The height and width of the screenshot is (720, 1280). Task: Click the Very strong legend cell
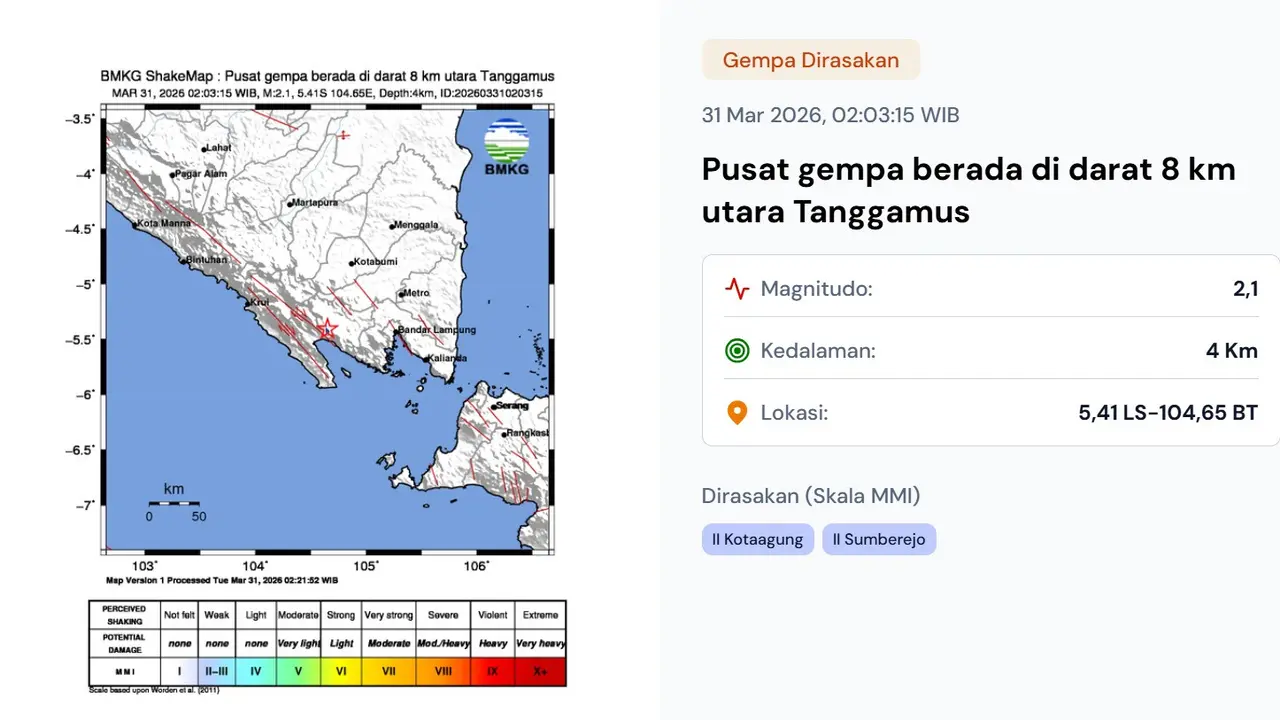(x=389, y=615)
